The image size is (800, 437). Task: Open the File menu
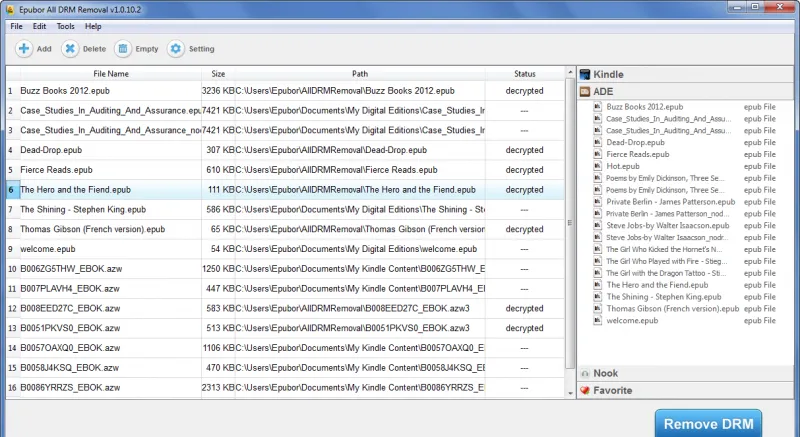point(16,27)
